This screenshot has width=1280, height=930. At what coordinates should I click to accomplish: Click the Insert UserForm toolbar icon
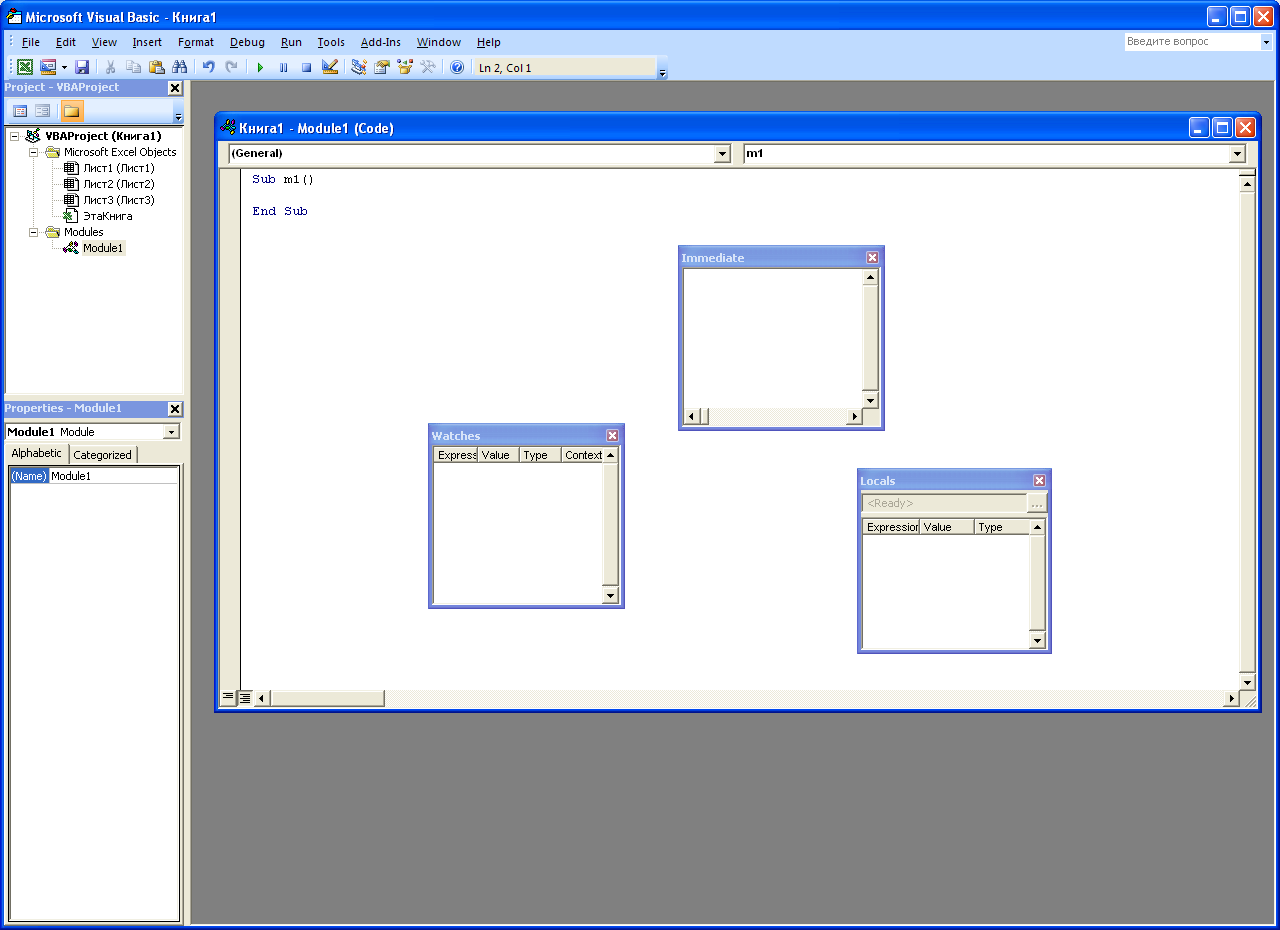[47, 67]
